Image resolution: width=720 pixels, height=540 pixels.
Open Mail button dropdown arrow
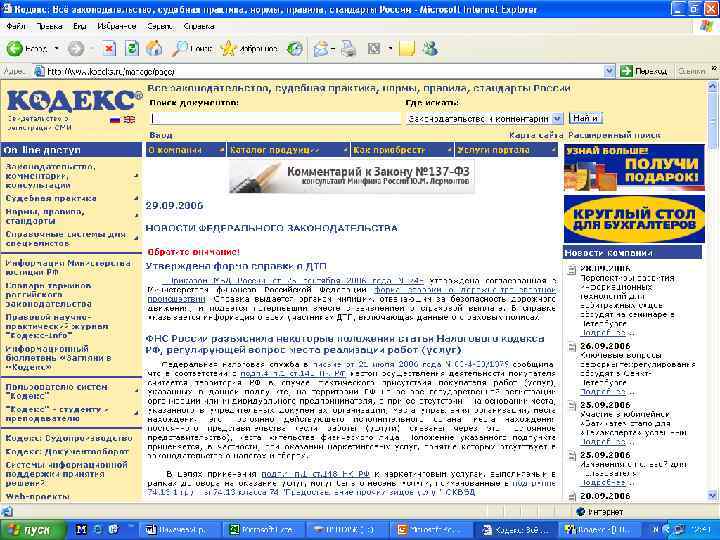[x=333, y=49]
